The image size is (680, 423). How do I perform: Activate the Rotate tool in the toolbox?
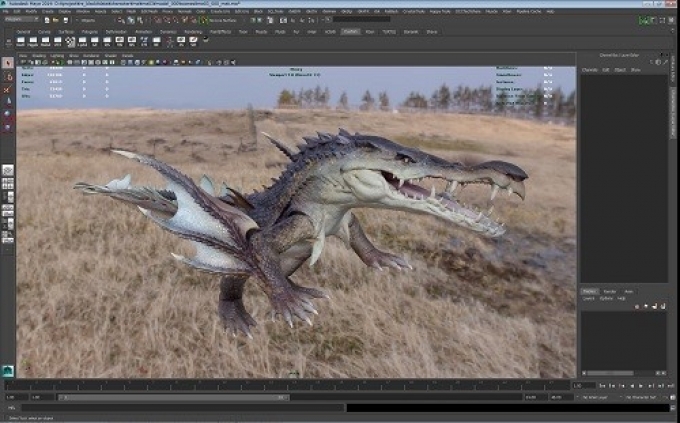tap(7, 115)
